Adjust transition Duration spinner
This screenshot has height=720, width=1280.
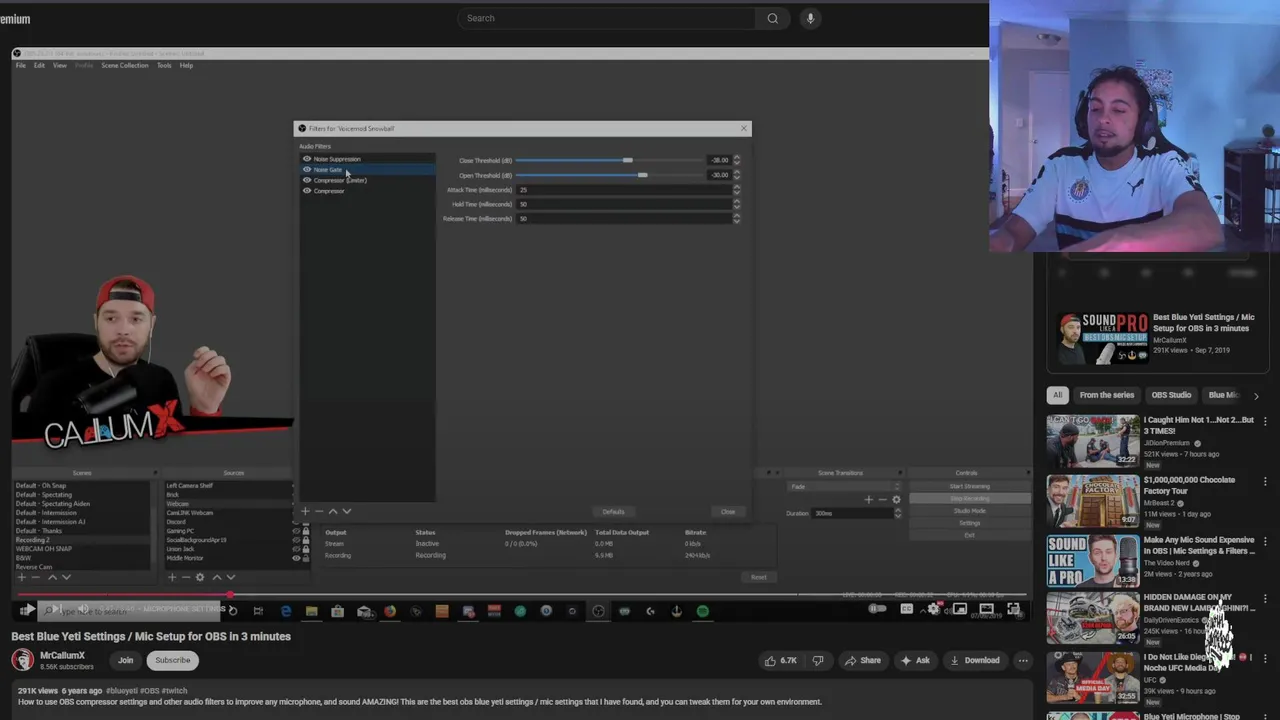(897, 513)
